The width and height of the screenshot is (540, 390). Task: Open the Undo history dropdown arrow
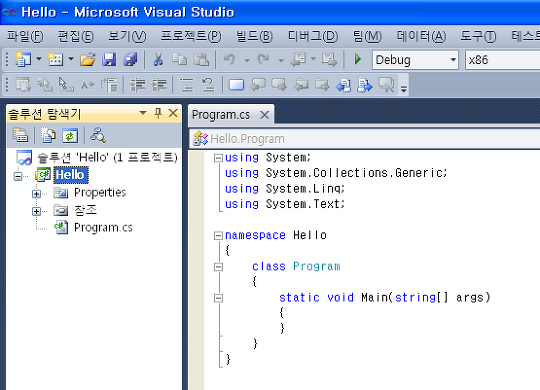(247, 60)
